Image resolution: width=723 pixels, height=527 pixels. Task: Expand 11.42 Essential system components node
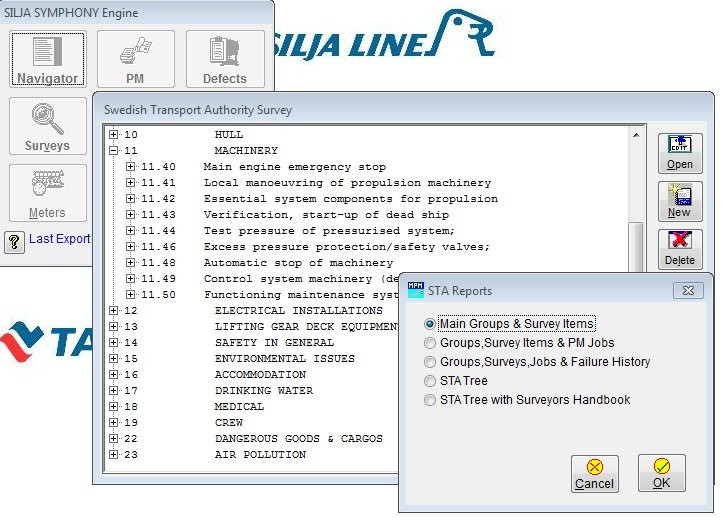click(x=130, y=199)
